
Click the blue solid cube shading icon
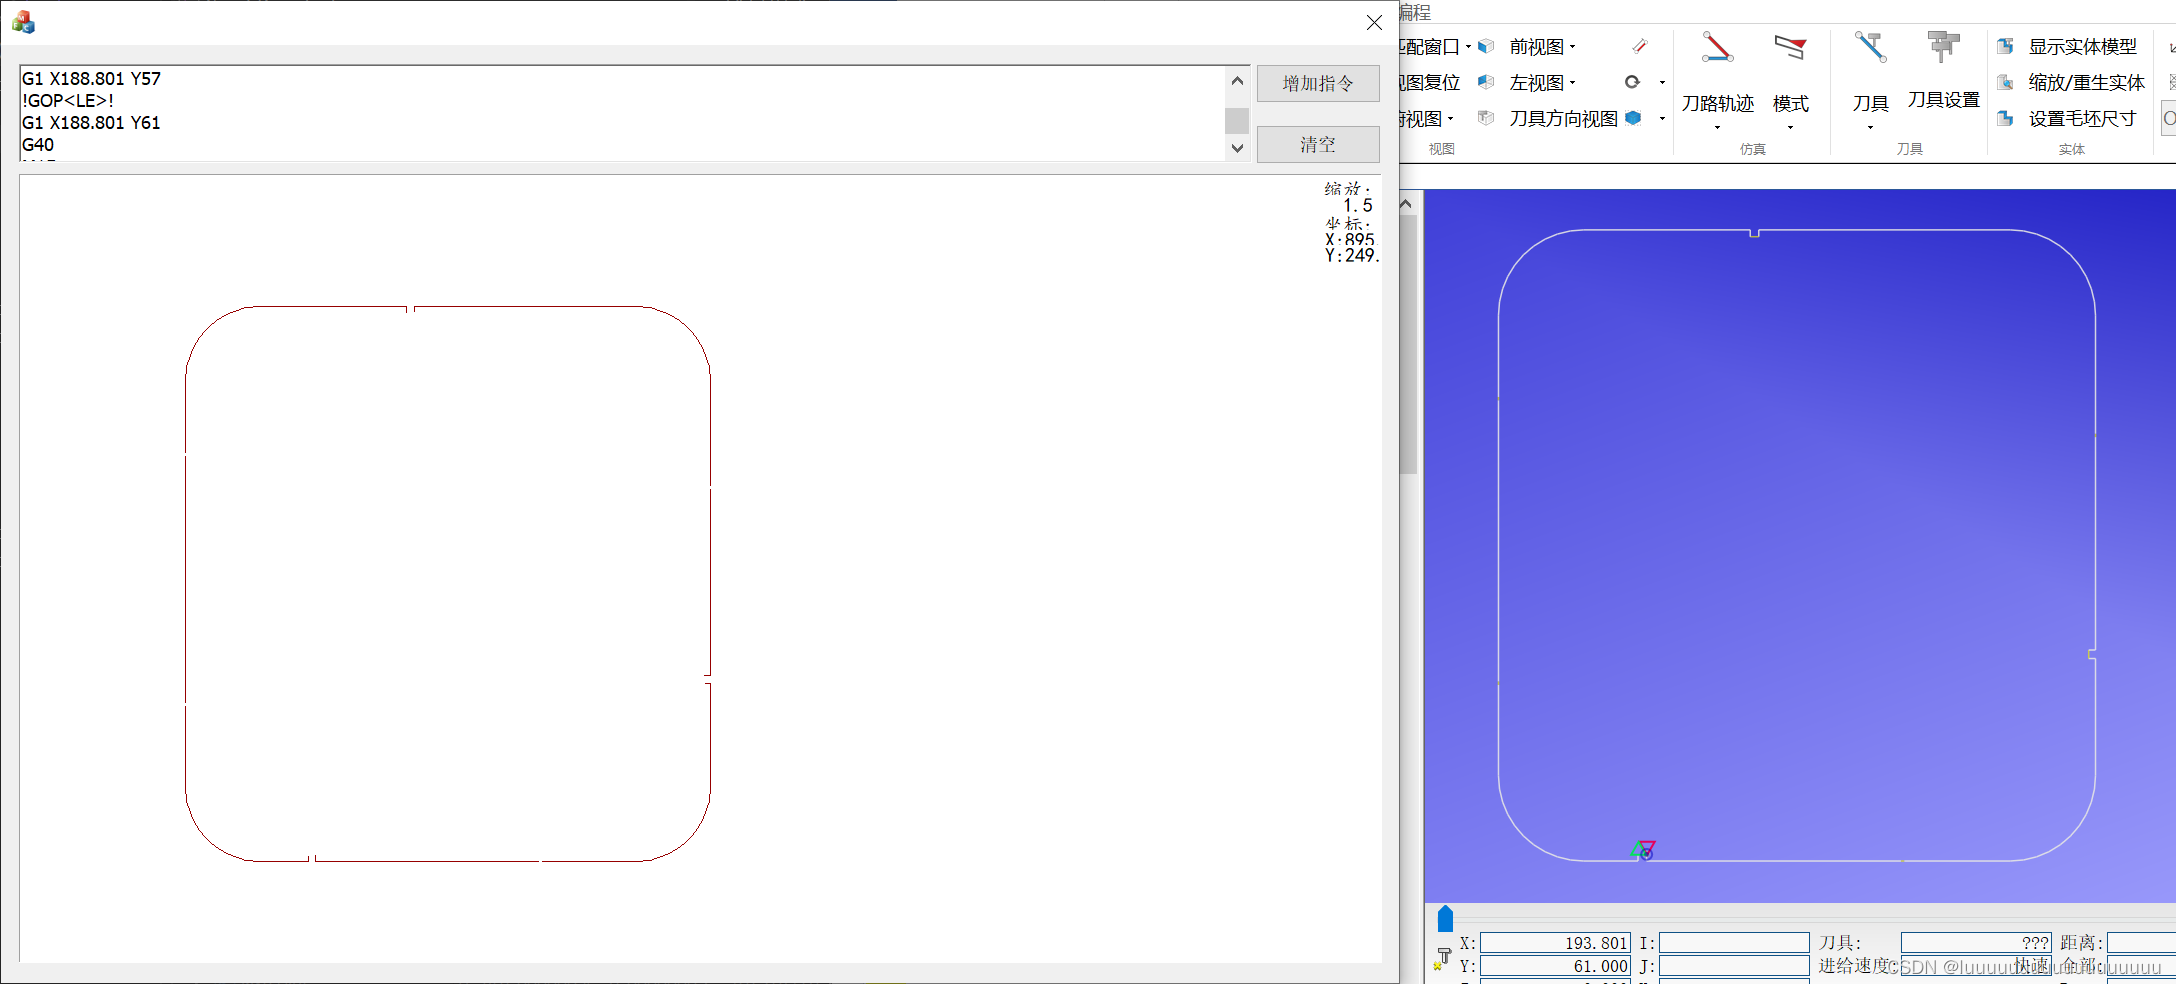(1633, 118)
